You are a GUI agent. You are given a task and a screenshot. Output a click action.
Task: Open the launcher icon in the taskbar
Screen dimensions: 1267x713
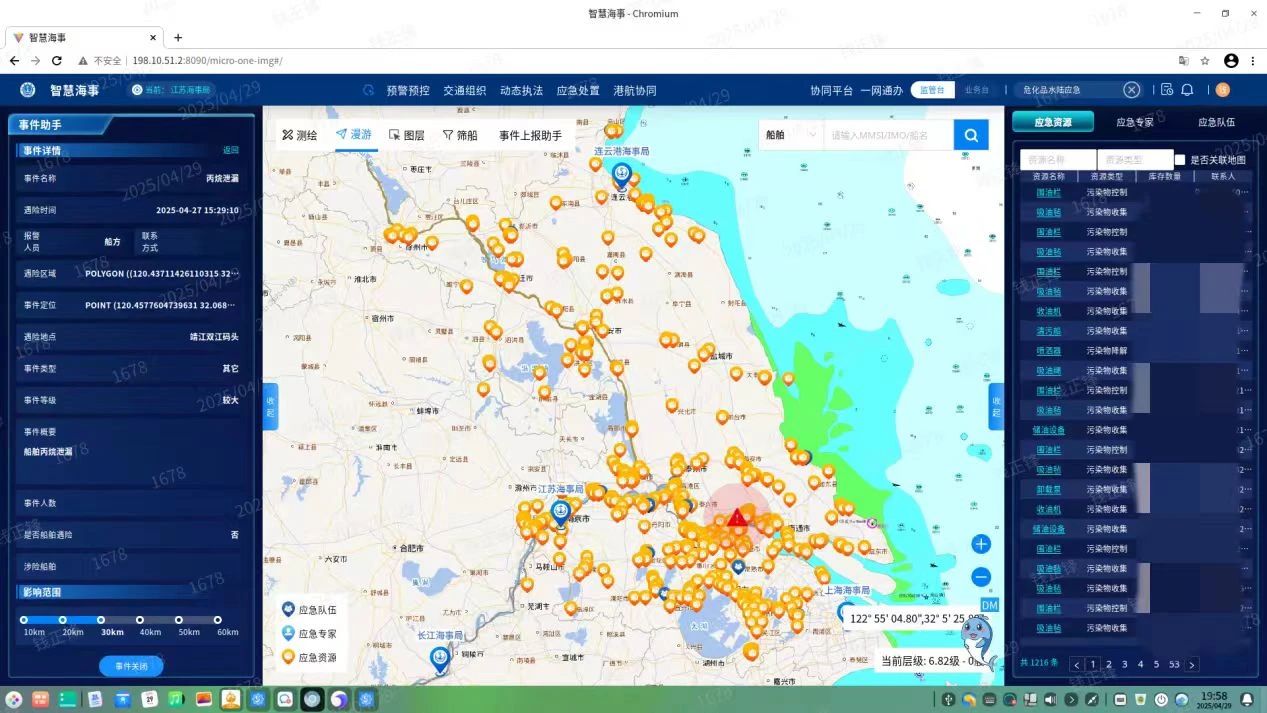click(x=14, y=699)
